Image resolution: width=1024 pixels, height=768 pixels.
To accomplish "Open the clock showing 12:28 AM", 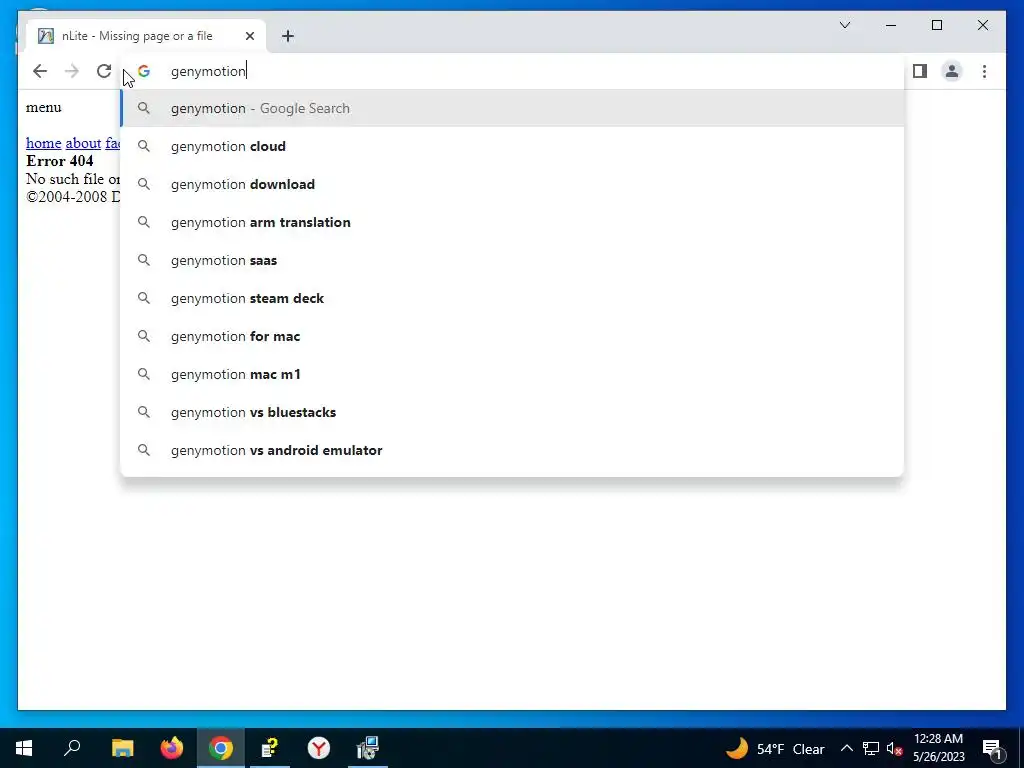I will (938, 748).
